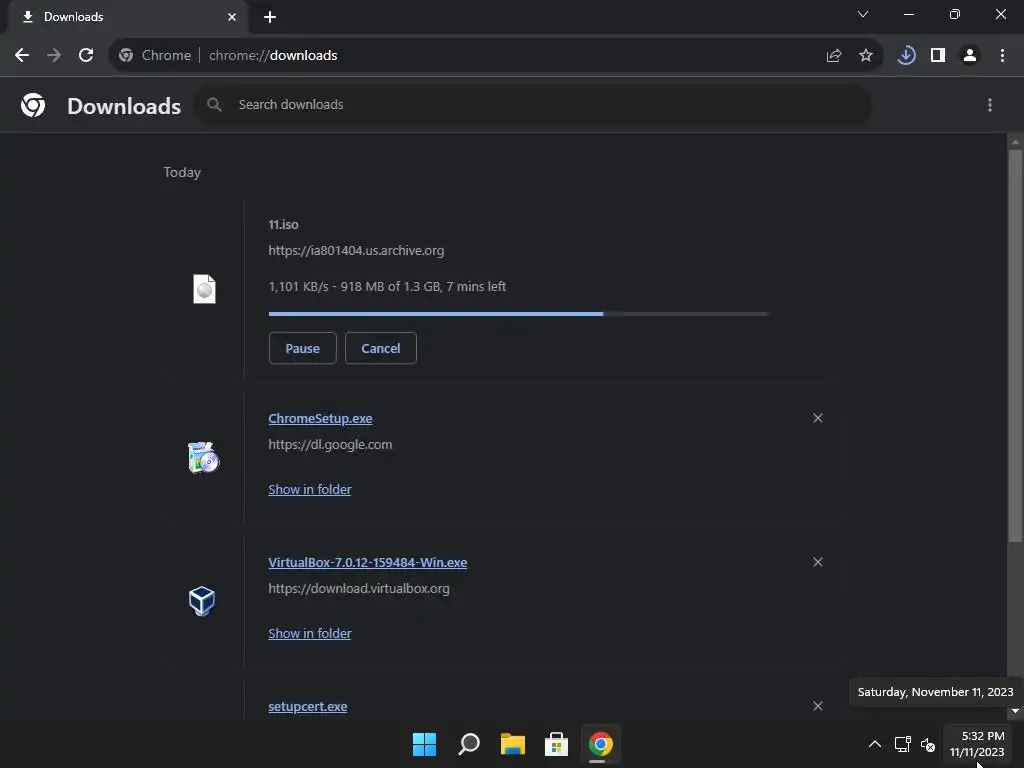
Task: Click the scrollbar up arrow
Action: pyautogui.click(x=1015, y=142)
